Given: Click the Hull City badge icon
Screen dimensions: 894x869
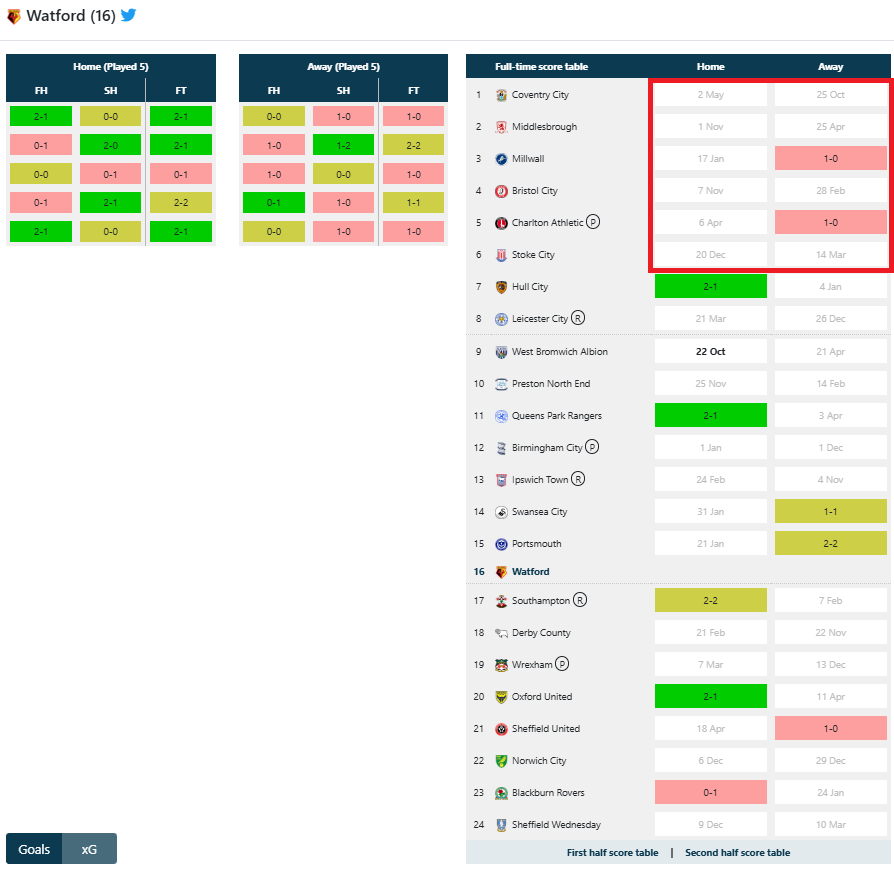Looking at the screenshot, I should tap(501, 287).
